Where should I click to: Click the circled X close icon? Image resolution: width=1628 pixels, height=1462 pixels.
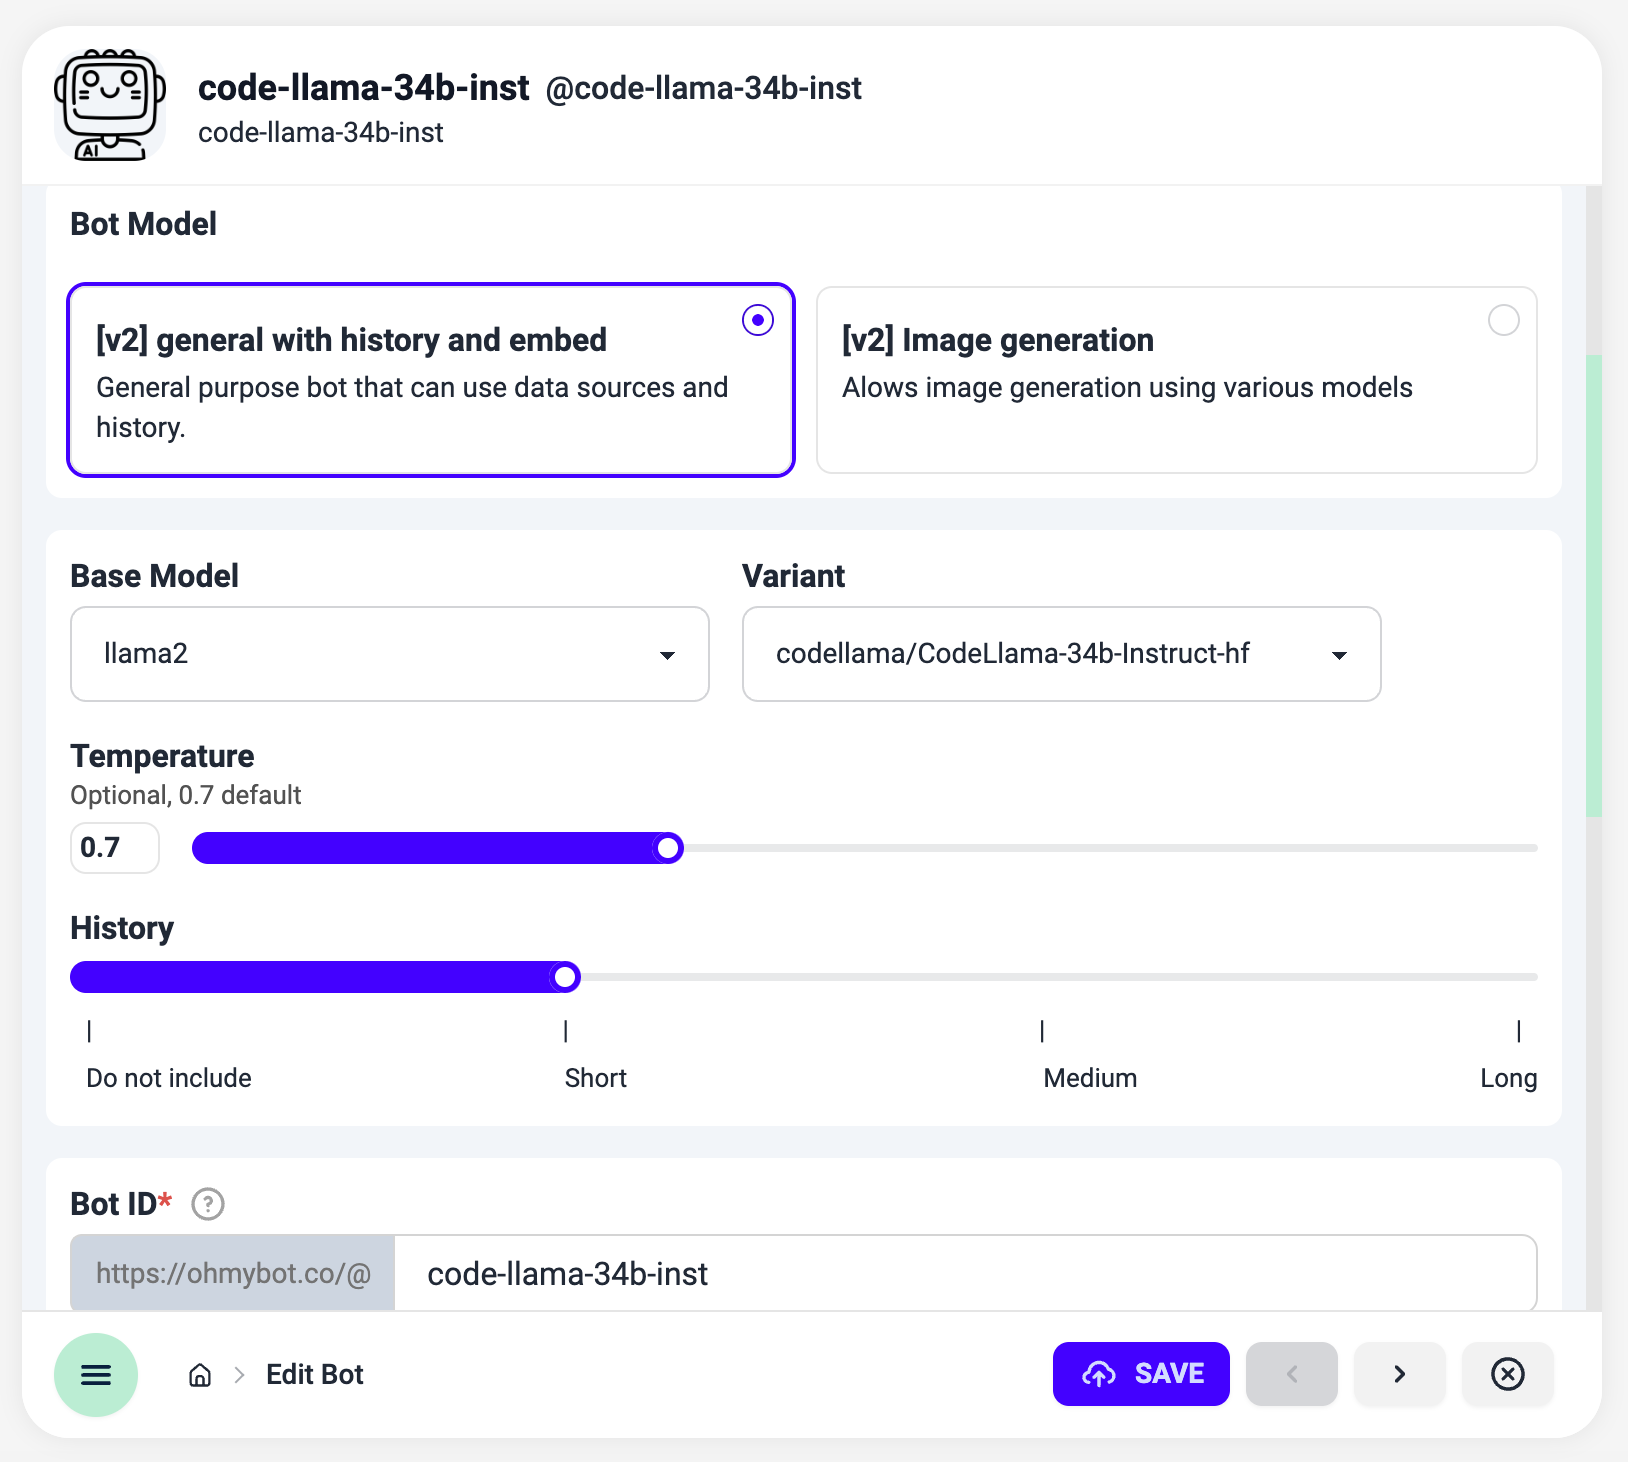[x=1507, y=1374]
